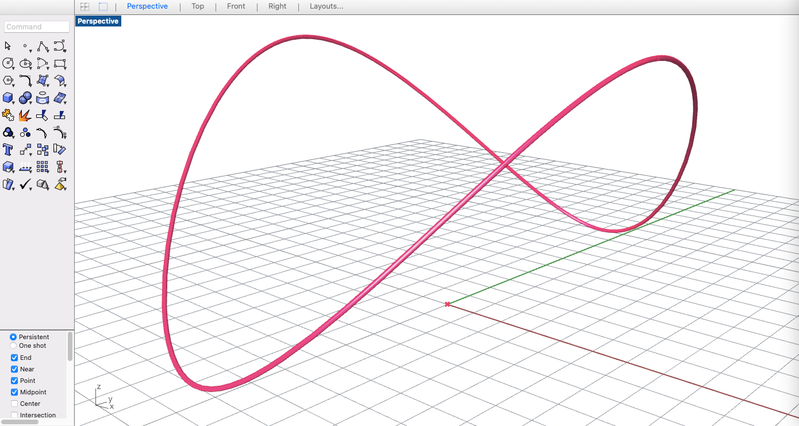Image resolution: width=799 pixels, height=426 pixels.
Task: Switch to the Top view tab
Action: (198, 6)
